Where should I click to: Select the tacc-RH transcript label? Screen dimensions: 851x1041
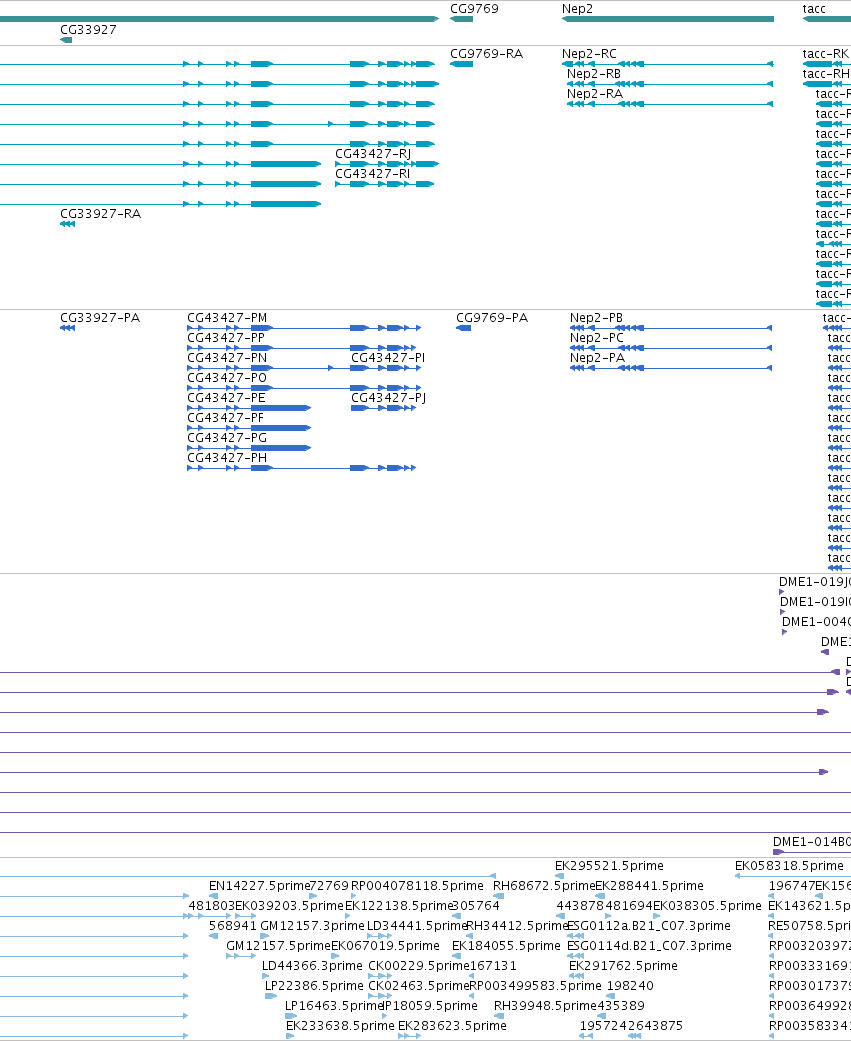point(826,74)
